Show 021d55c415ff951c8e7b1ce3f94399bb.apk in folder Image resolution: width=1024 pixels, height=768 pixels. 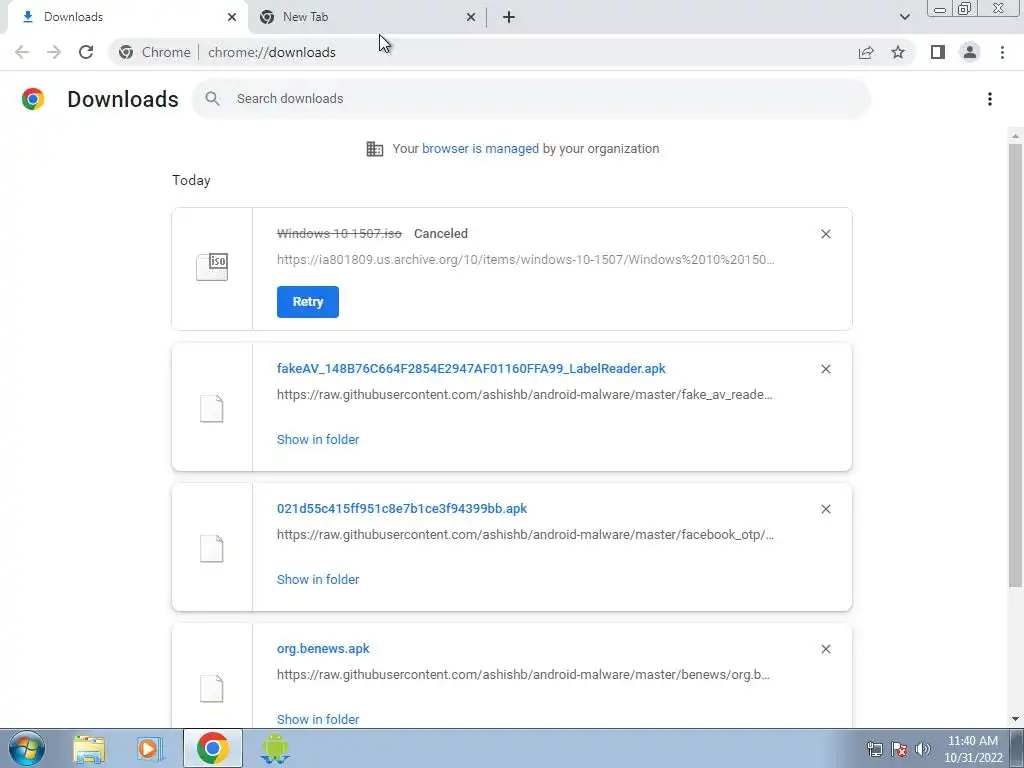pyautogui.click(x=318, y=579)
